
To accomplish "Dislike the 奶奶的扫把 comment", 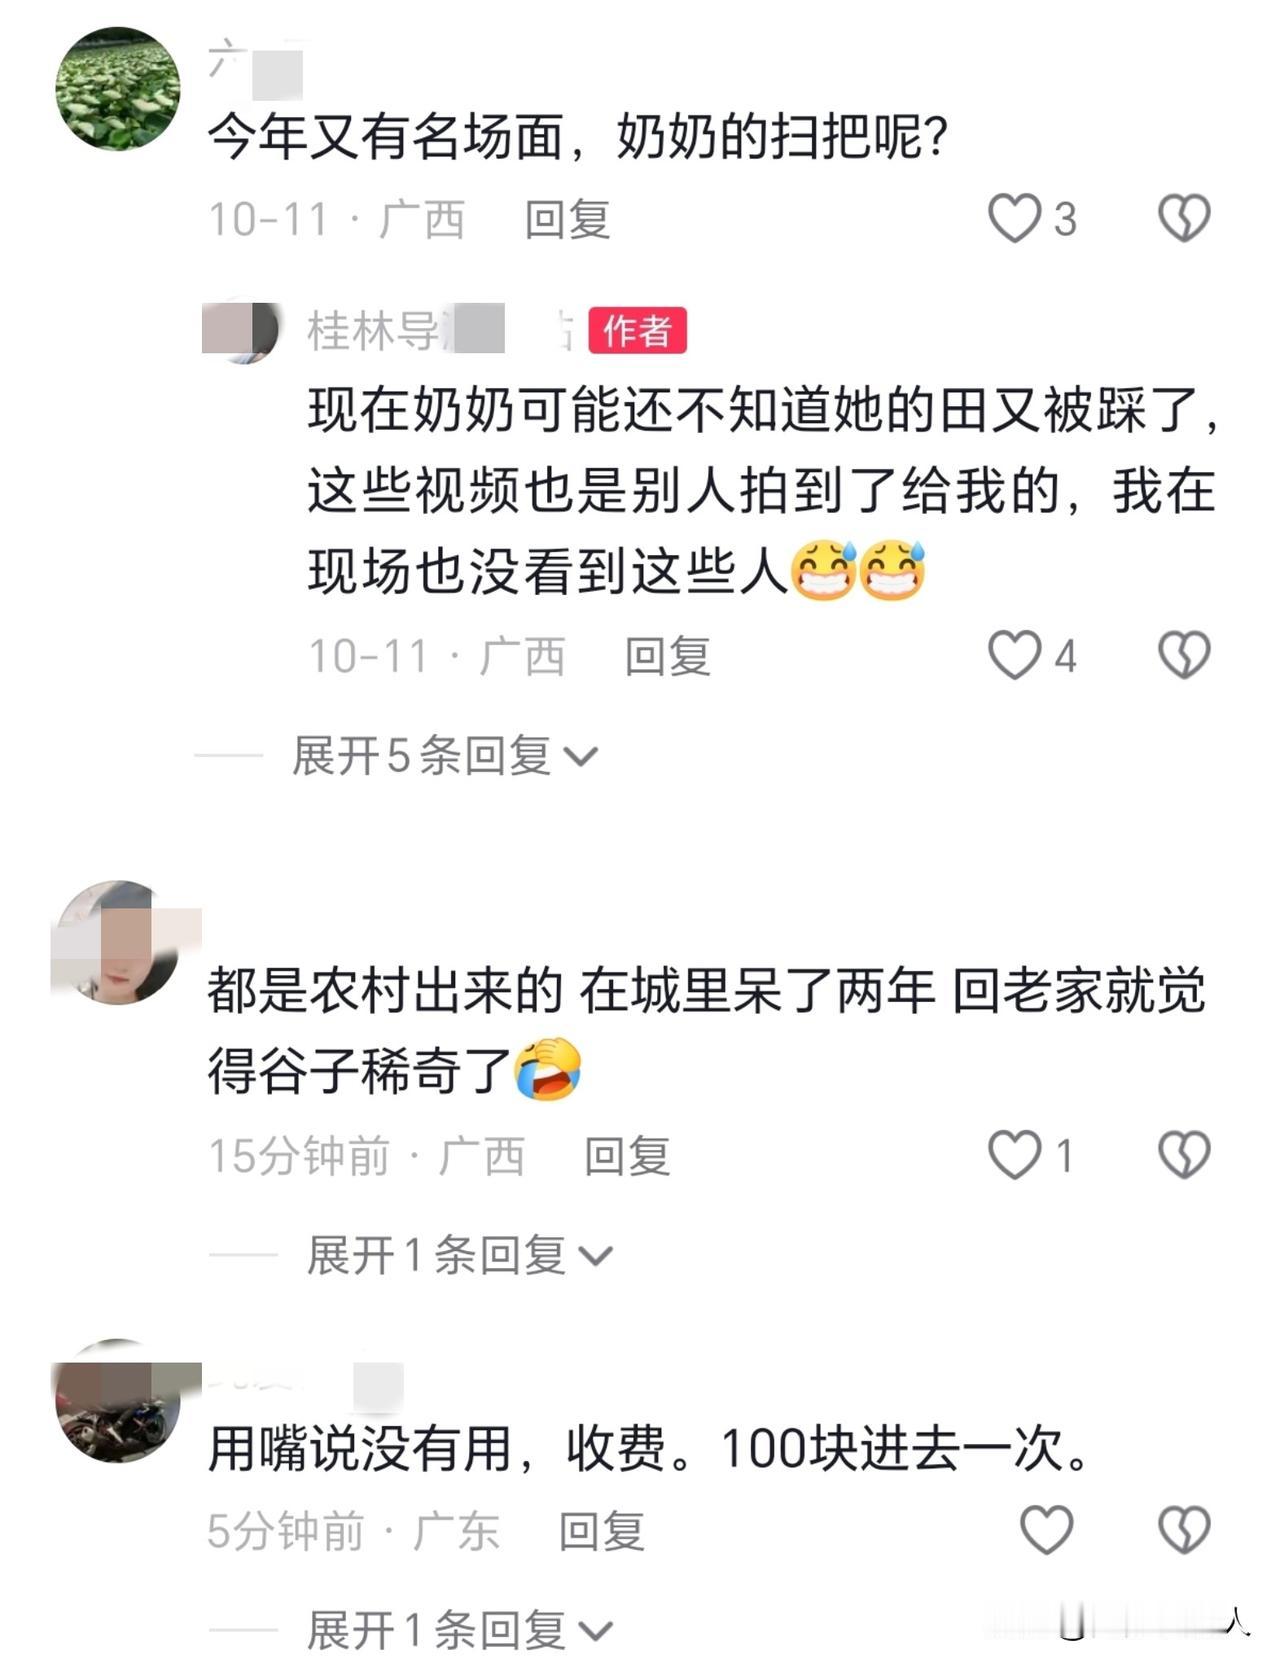I will click(x=1184, y=218).
